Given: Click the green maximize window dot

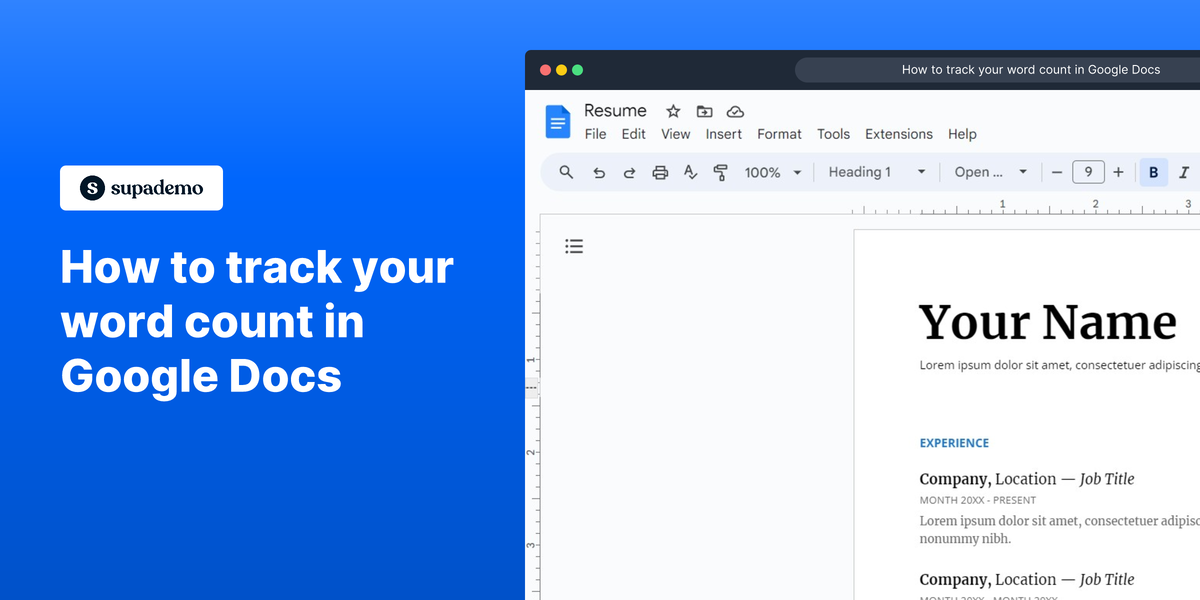Looking at the screenshot, I should (x=577, y=70).
